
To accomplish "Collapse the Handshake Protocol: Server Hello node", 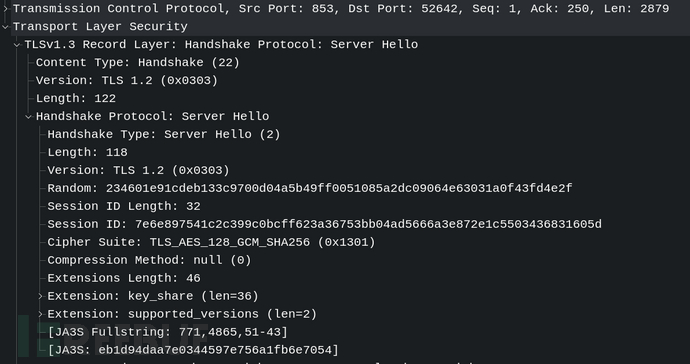I will (x=29, y=116).
